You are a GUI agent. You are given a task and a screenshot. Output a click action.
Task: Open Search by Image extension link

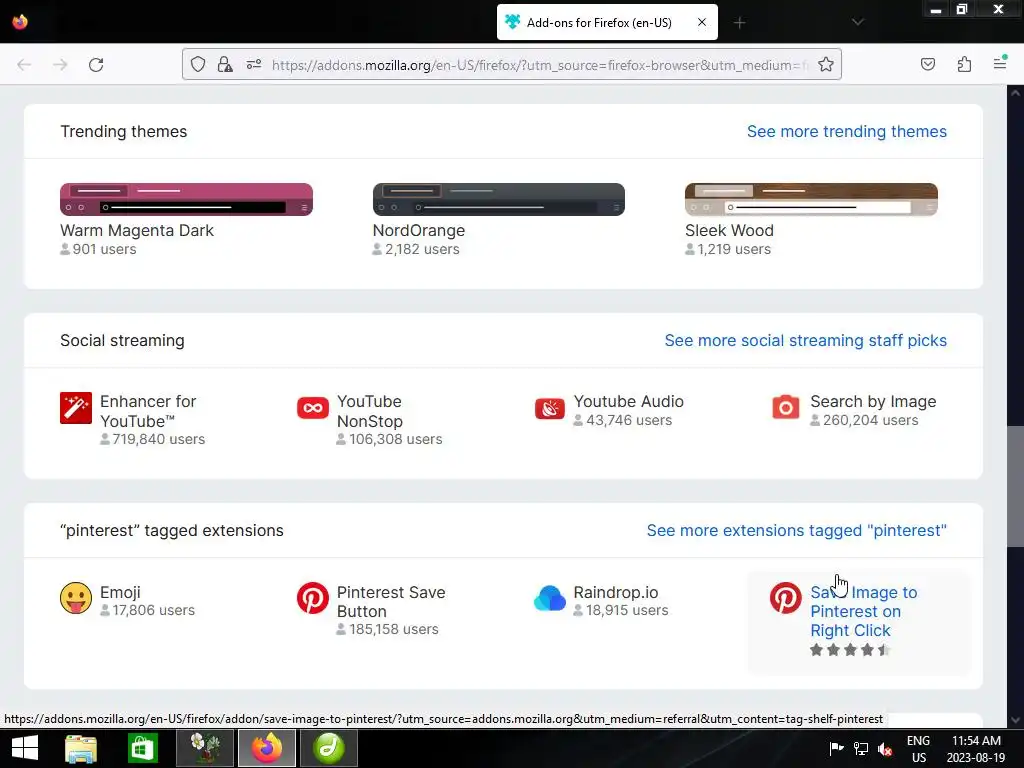[873, 402]
